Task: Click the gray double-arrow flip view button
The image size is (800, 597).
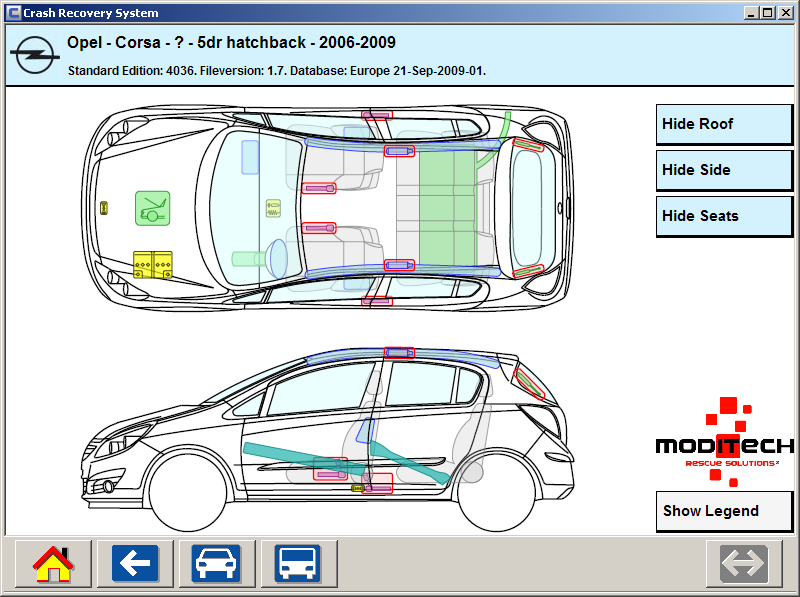Action: pyautogui.click(x=743, y=563)
